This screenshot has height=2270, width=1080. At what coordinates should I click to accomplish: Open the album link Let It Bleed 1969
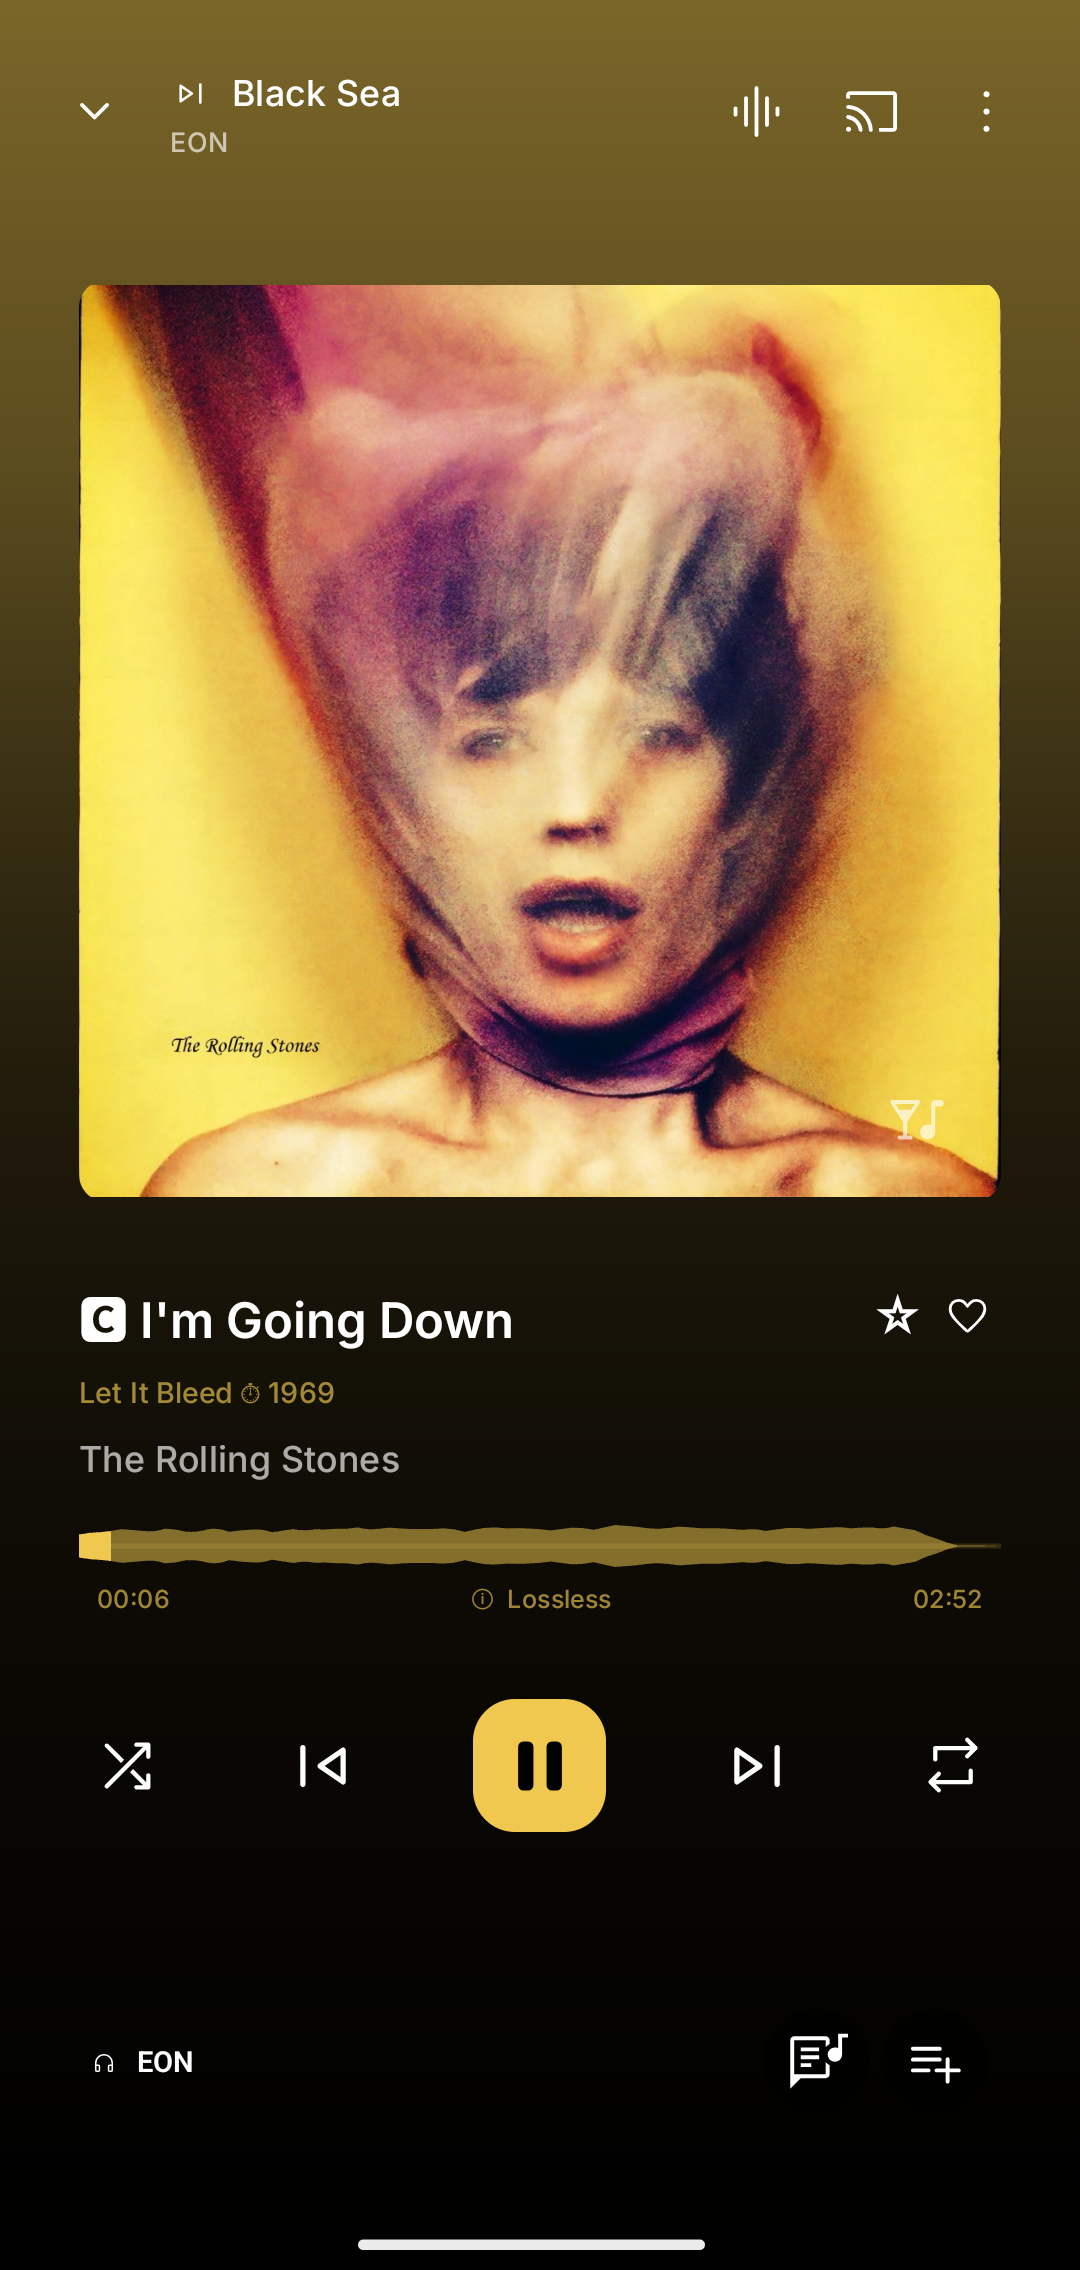click(207, 1393)
